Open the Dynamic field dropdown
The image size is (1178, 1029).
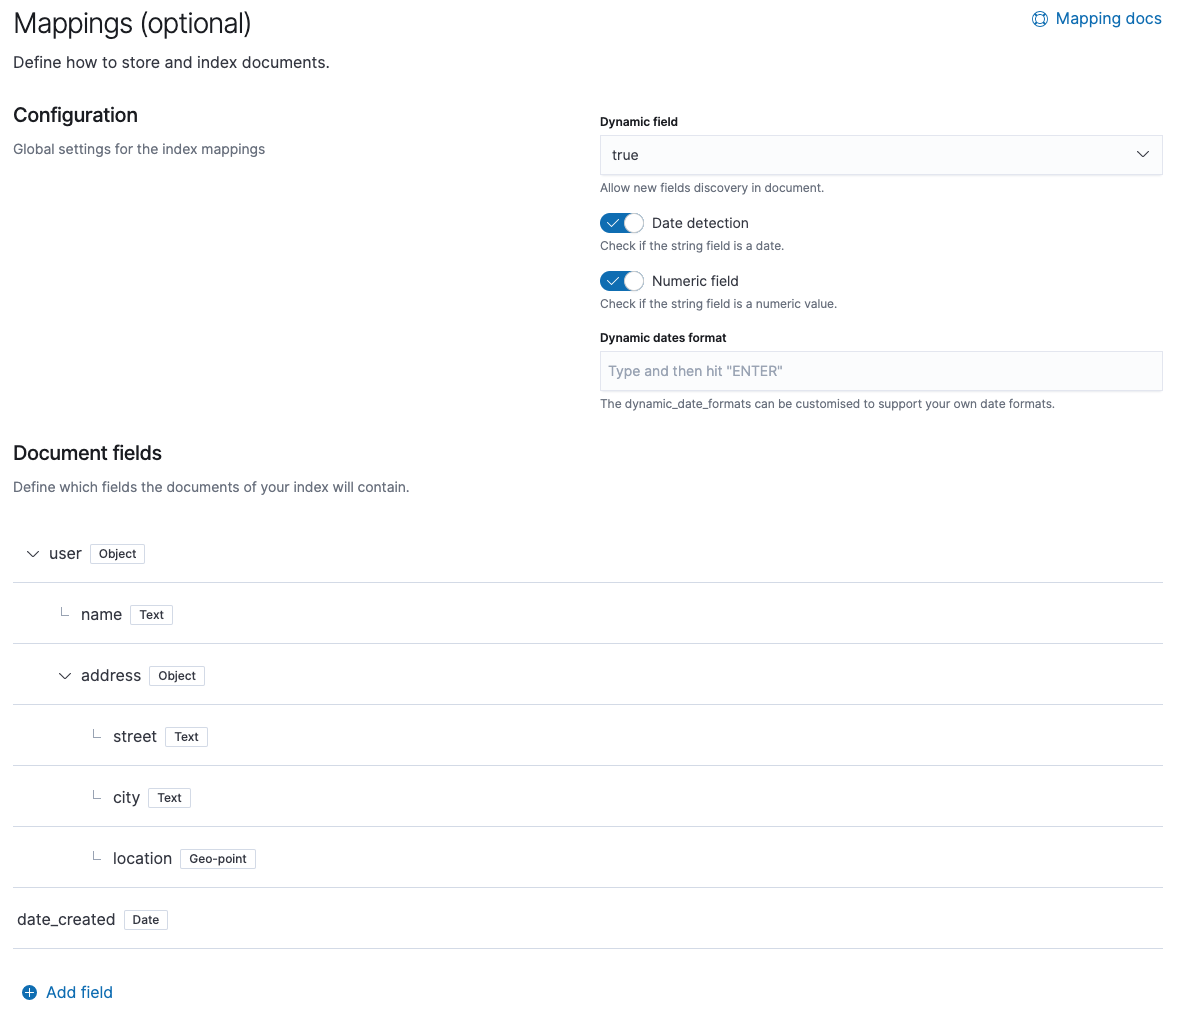tap(880, 155)
